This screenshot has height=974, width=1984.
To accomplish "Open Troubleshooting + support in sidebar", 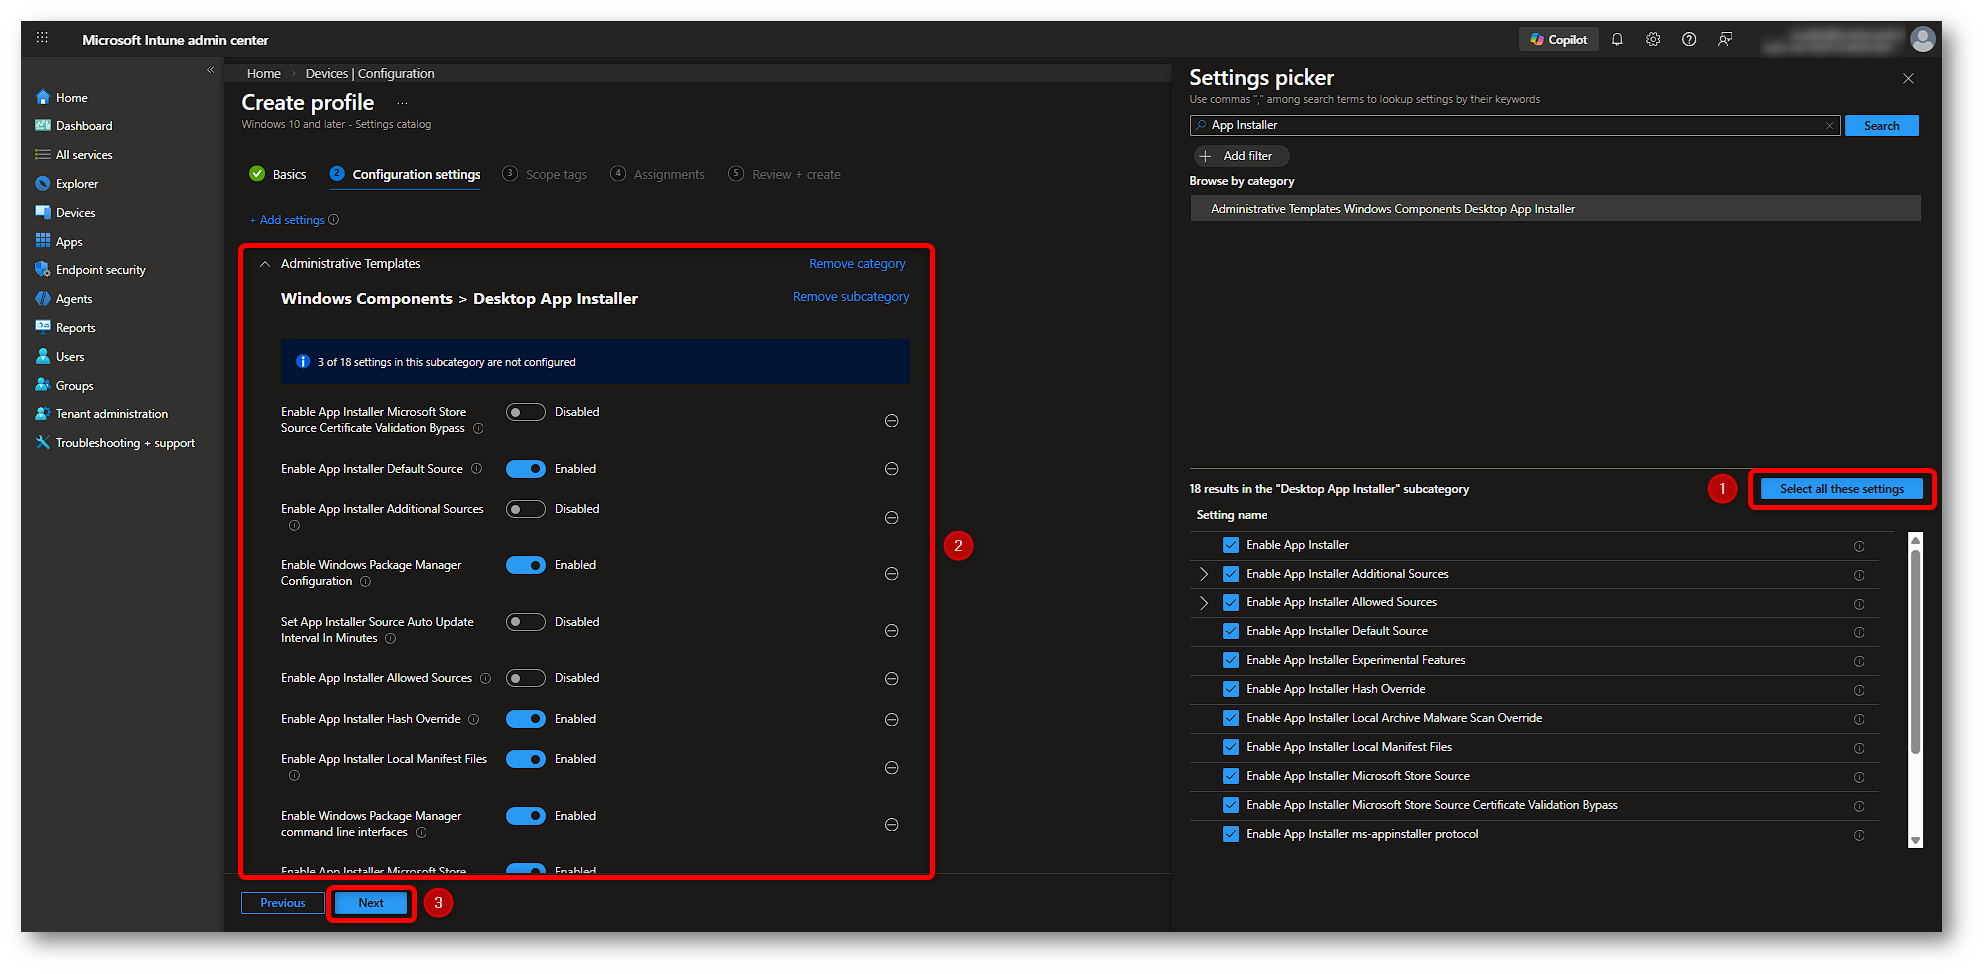I will click(x=125, y=443).
